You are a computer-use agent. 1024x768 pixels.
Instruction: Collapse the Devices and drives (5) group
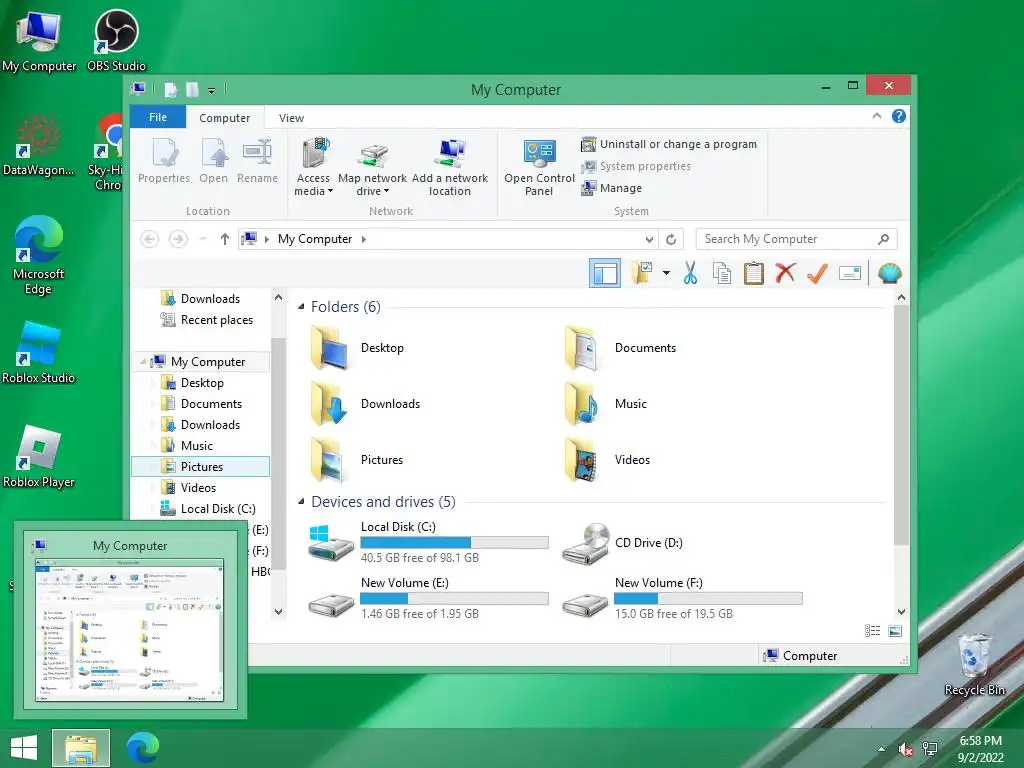click(301, 502)
